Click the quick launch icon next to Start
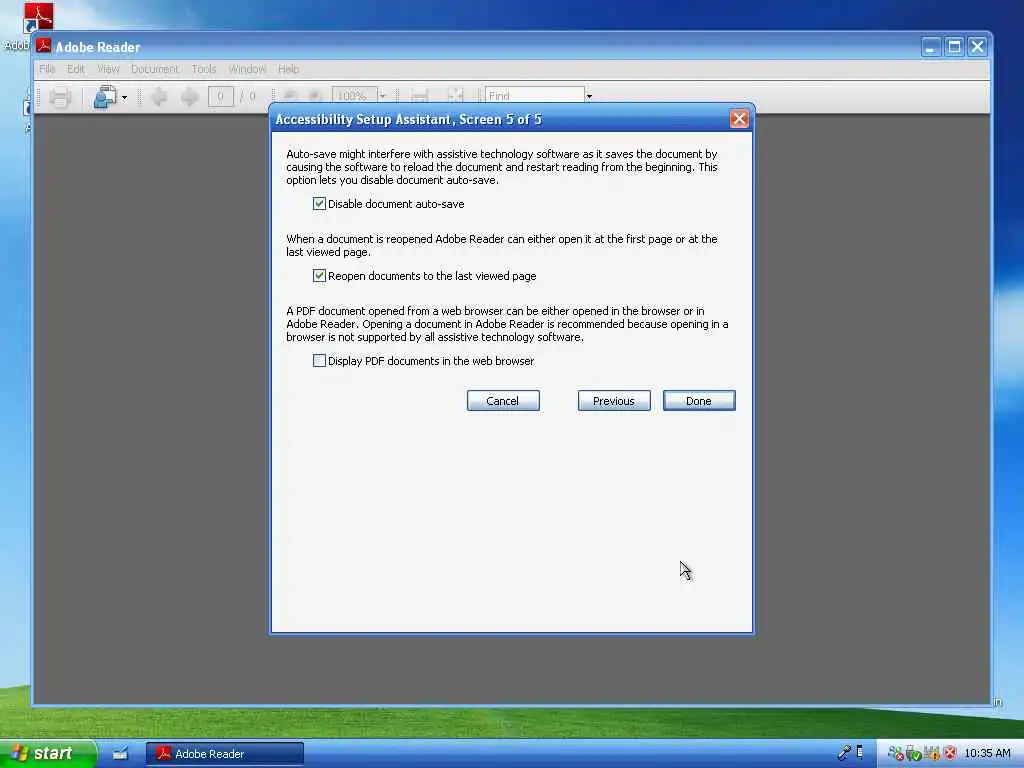1024x768 pixels. [x=120, y=754]
